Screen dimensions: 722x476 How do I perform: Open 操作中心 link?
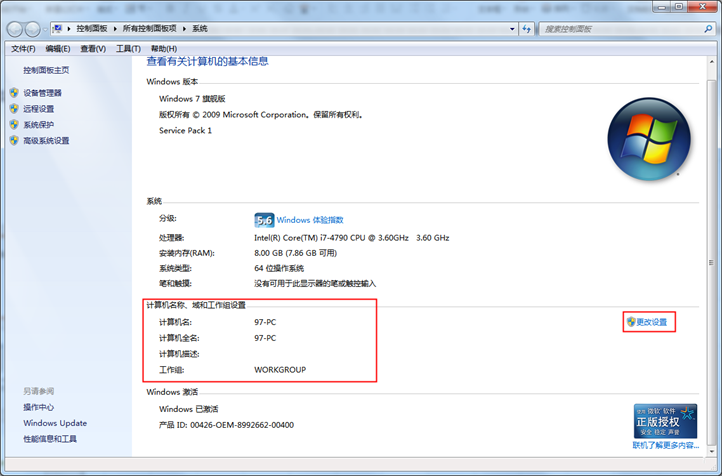coord(39,407)
